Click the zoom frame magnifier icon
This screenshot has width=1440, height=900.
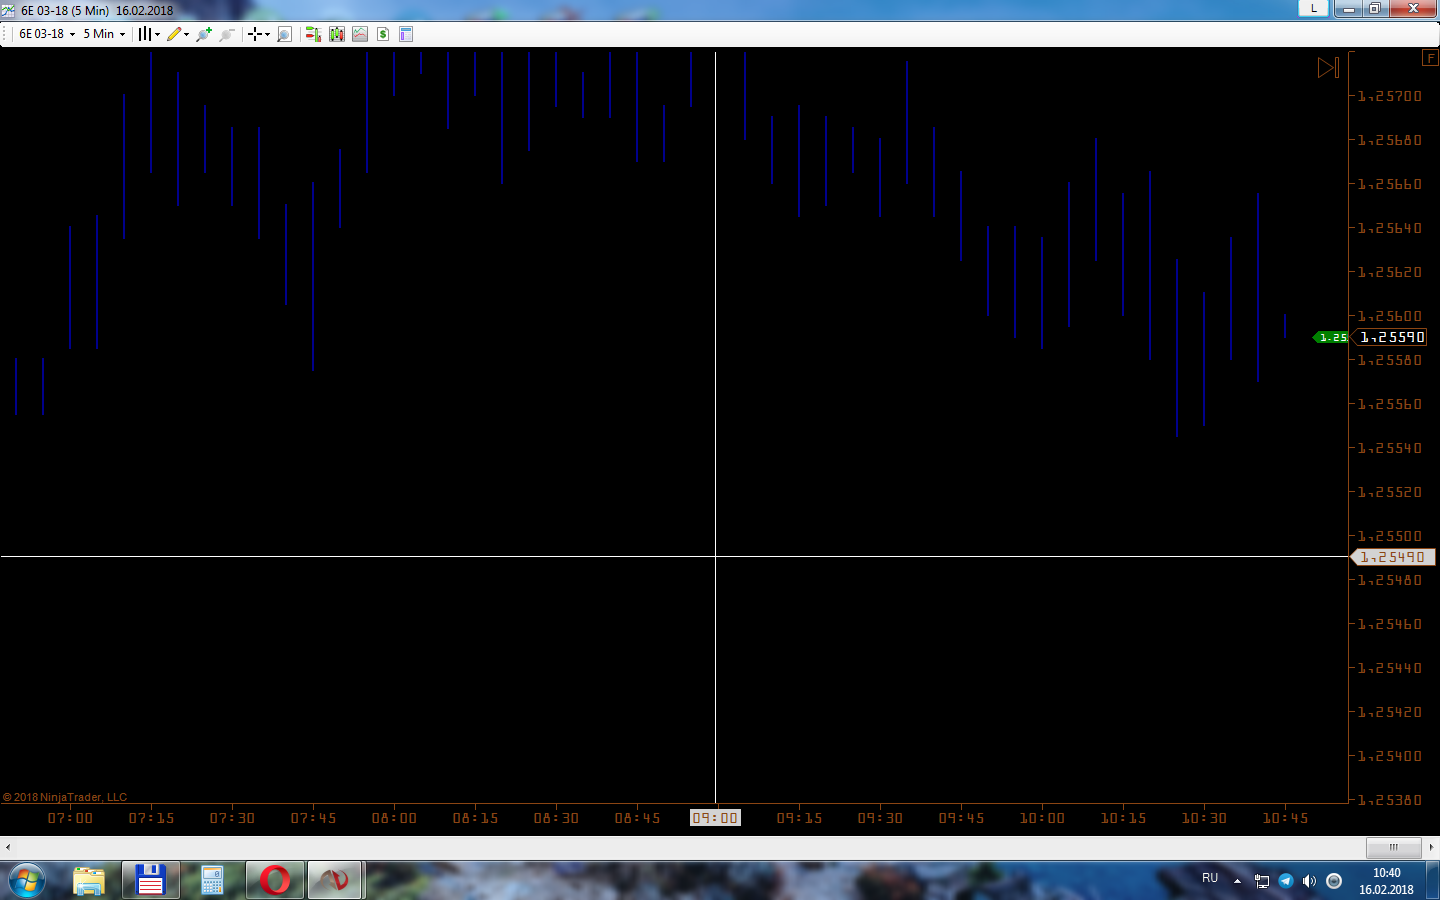[284, 34]
